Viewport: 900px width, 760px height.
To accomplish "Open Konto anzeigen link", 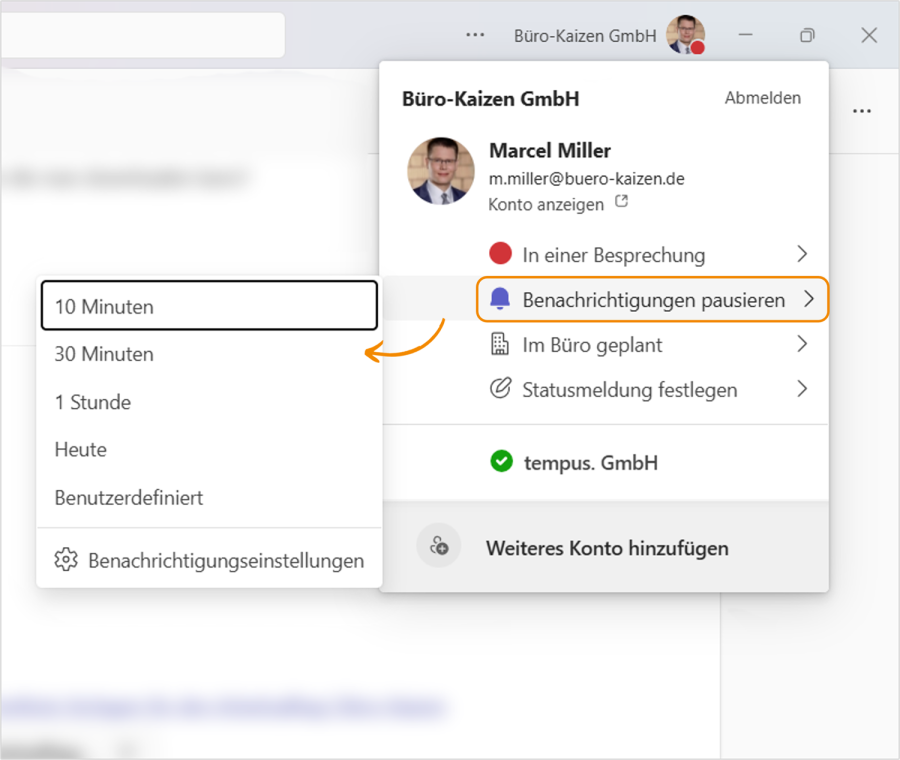I will pos(546,204).
